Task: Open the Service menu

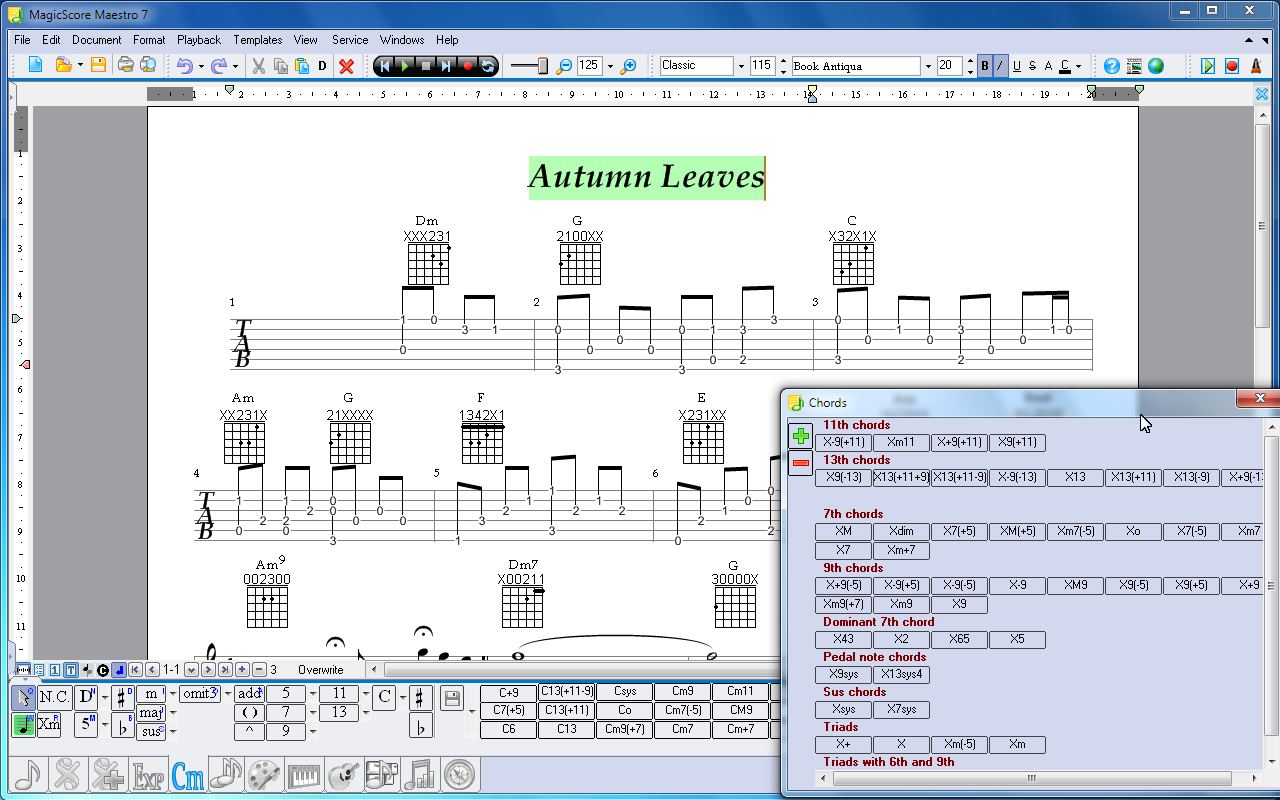Action: 350,40
